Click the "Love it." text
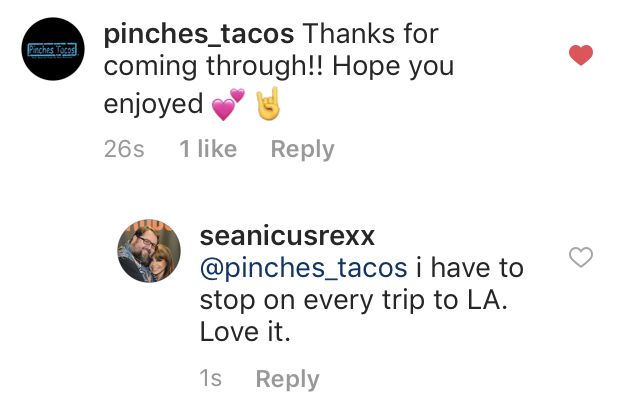This screenshot has width=637, height=407. pos(245,332)
